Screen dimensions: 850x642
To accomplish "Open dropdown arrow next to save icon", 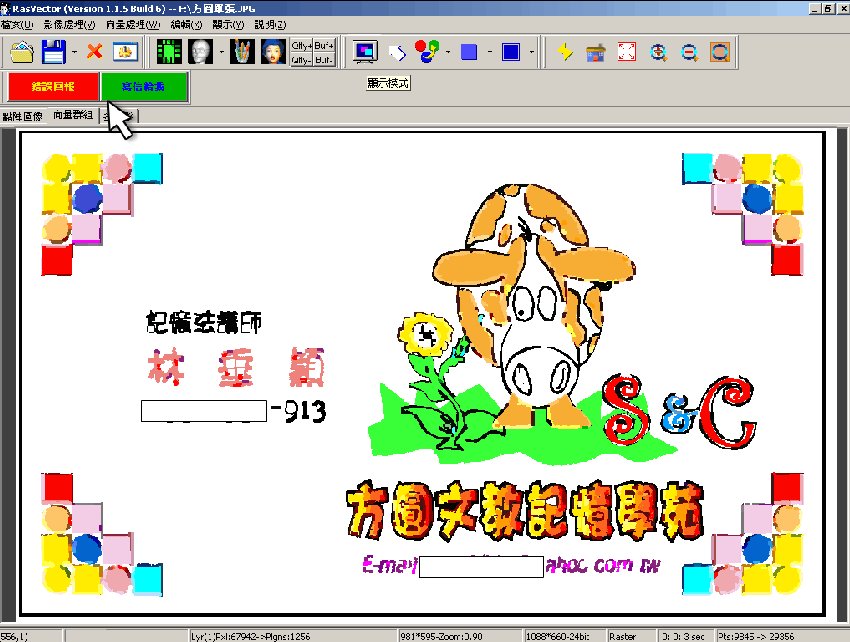I will 74,53.
